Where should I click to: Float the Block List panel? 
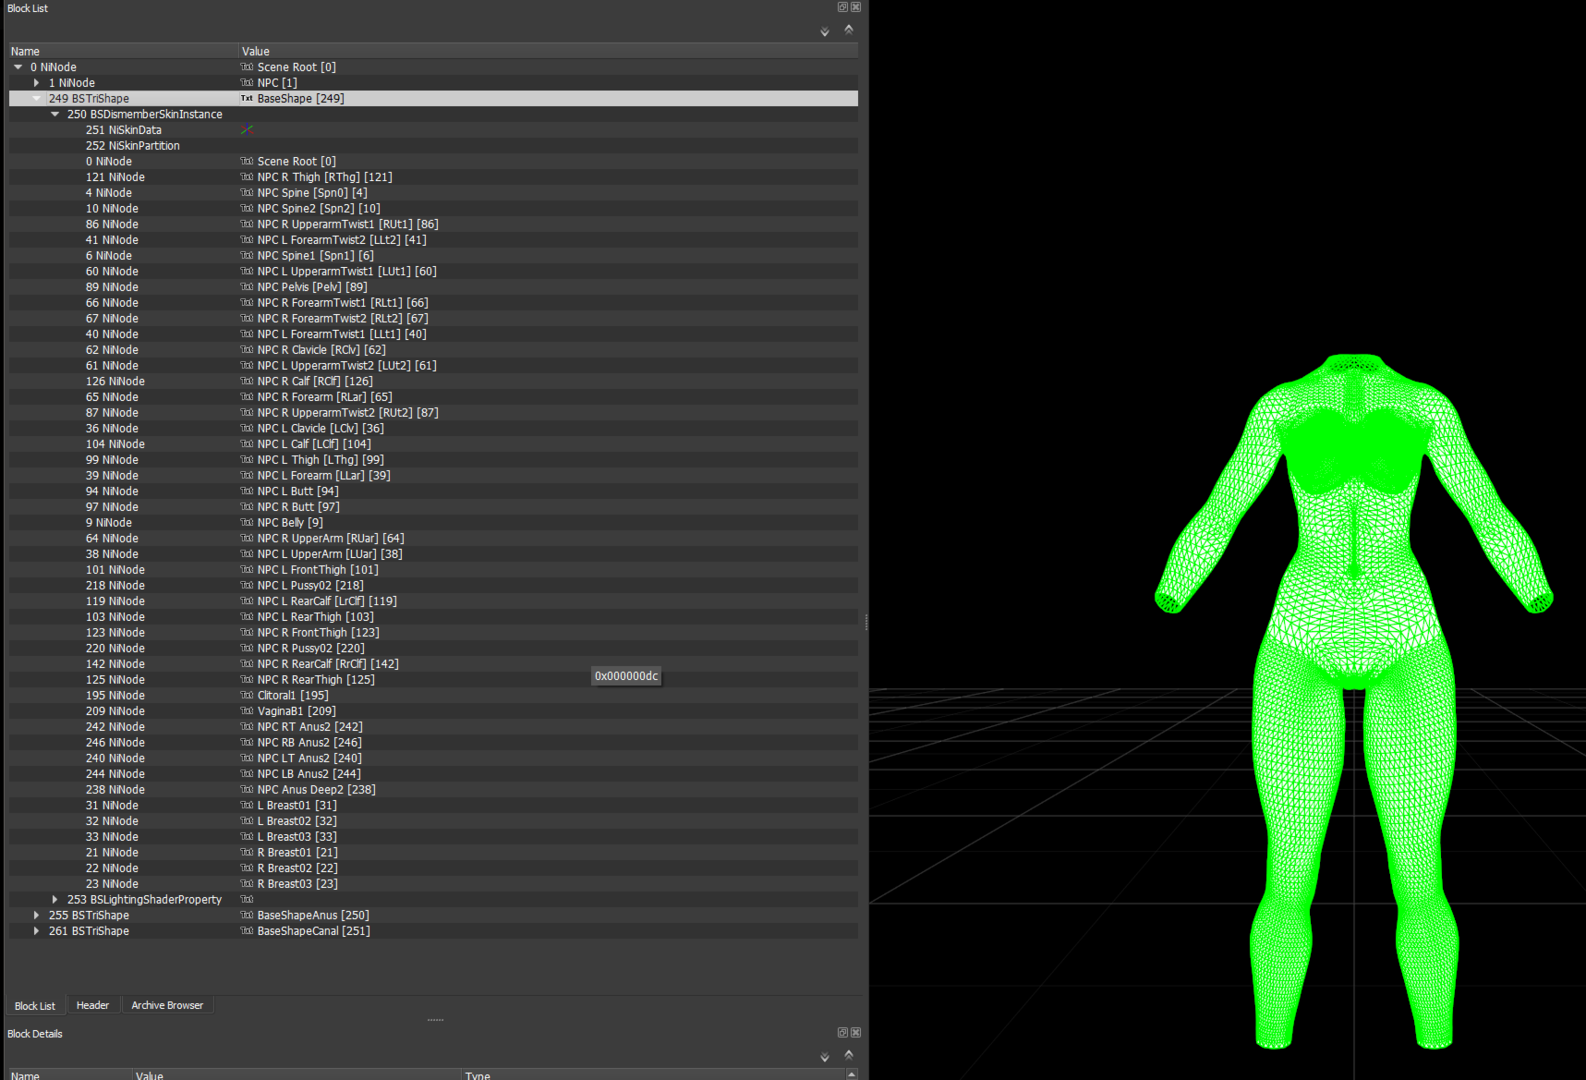tap(842, 7)
